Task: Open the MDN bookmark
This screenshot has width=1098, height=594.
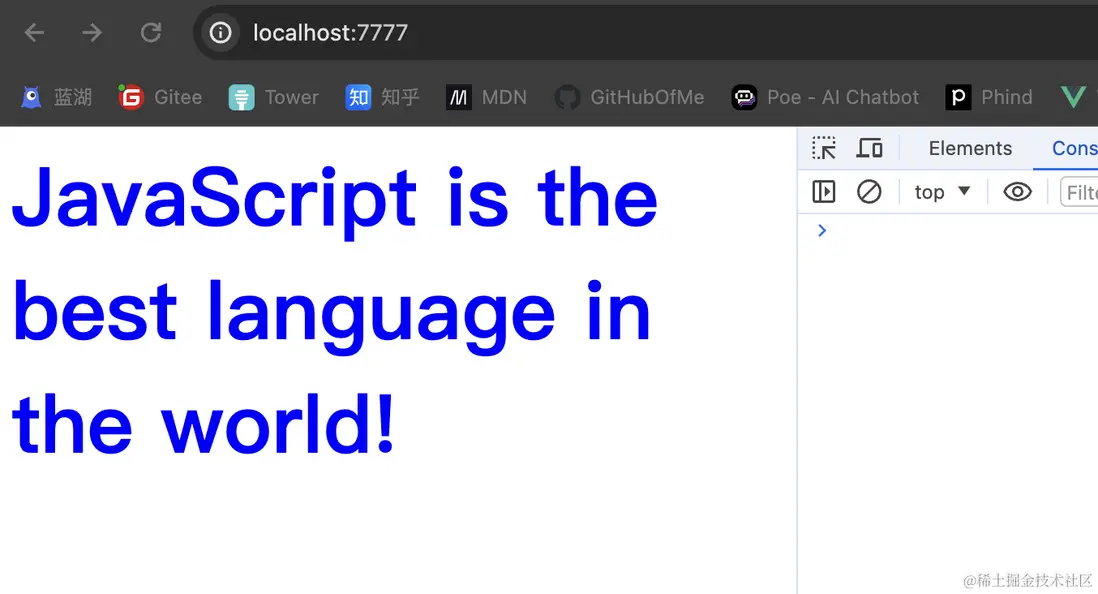Action: [x=486, y=97]
